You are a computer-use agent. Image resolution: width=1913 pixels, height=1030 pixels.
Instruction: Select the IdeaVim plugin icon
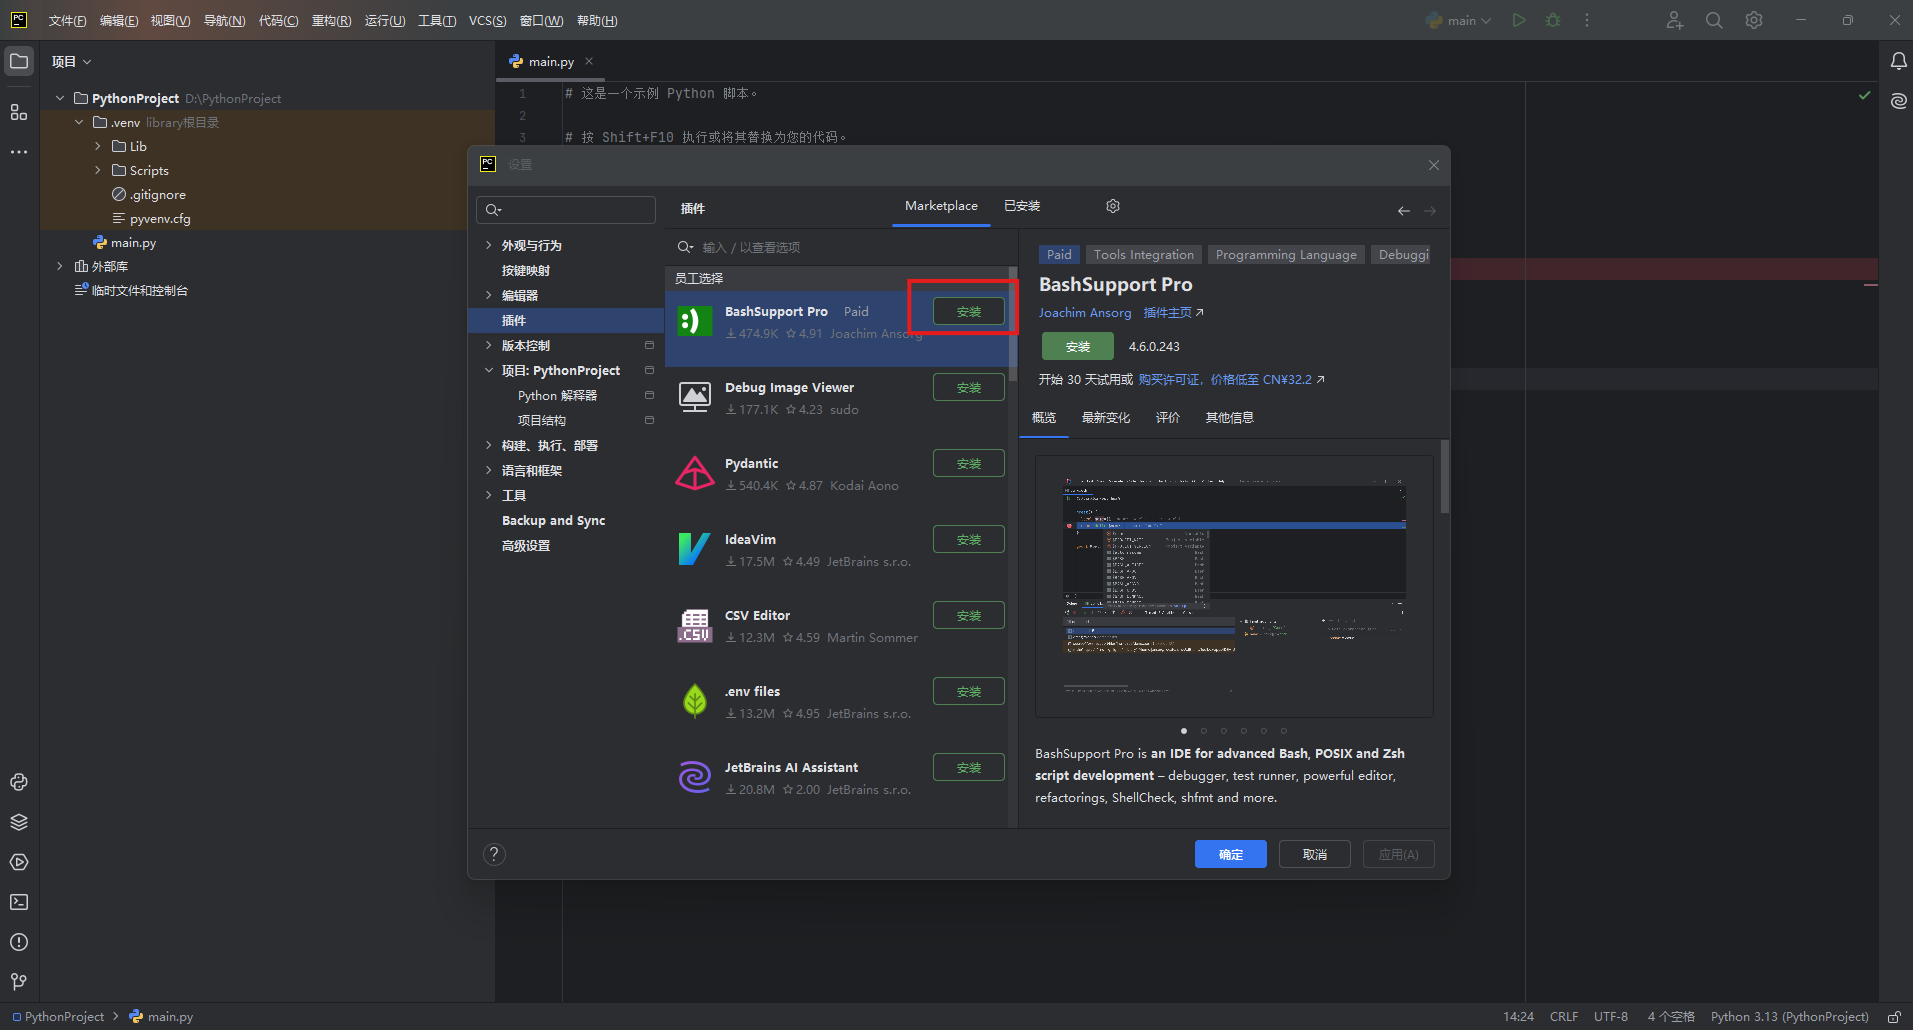click(x=695, y=549)
